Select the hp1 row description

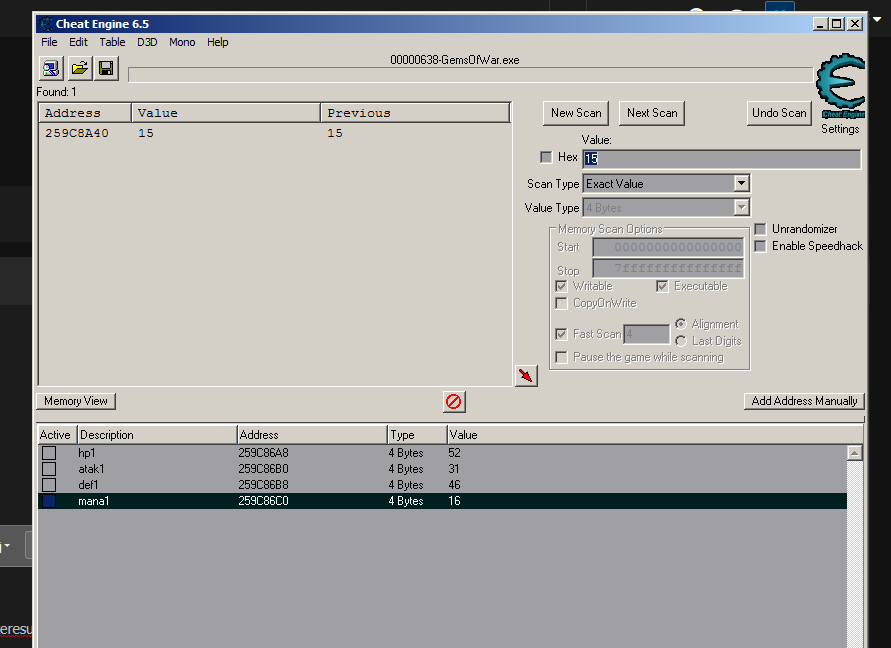[87, 453]
